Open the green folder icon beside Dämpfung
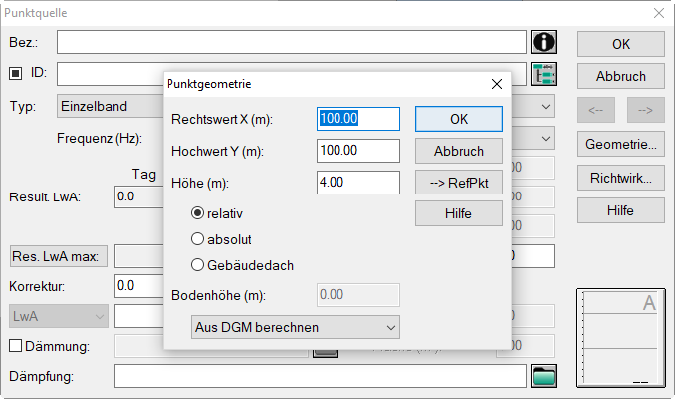The height and width of the screenshot is (399, 675). 544,376
